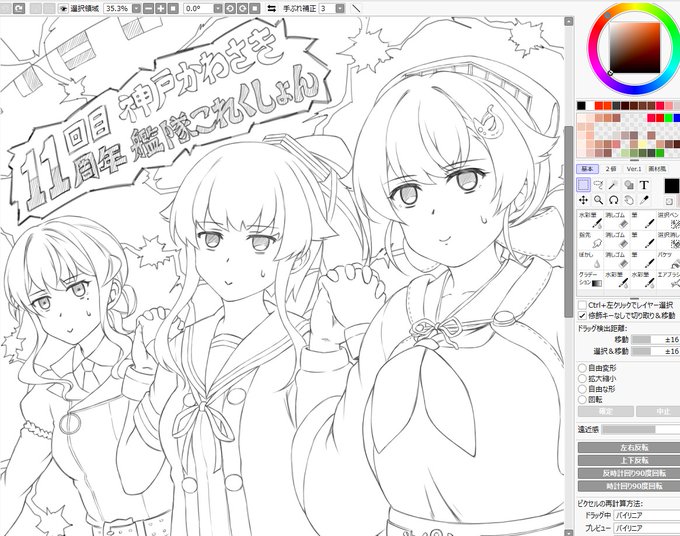Click the canvas vertical scrollbar thumb
Viewport: 680px width, 536px height.
(569, 221)
